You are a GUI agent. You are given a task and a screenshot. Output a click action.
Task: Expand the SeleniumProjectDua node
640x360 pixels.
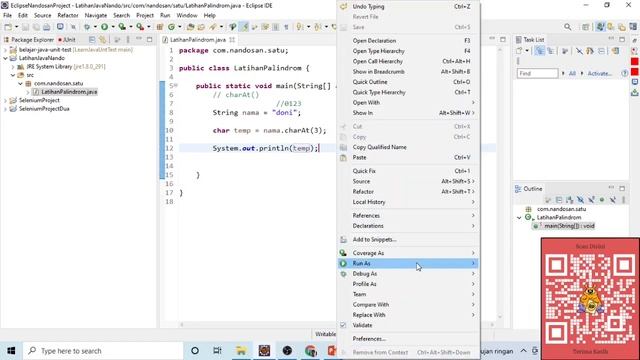pos(5,109)
